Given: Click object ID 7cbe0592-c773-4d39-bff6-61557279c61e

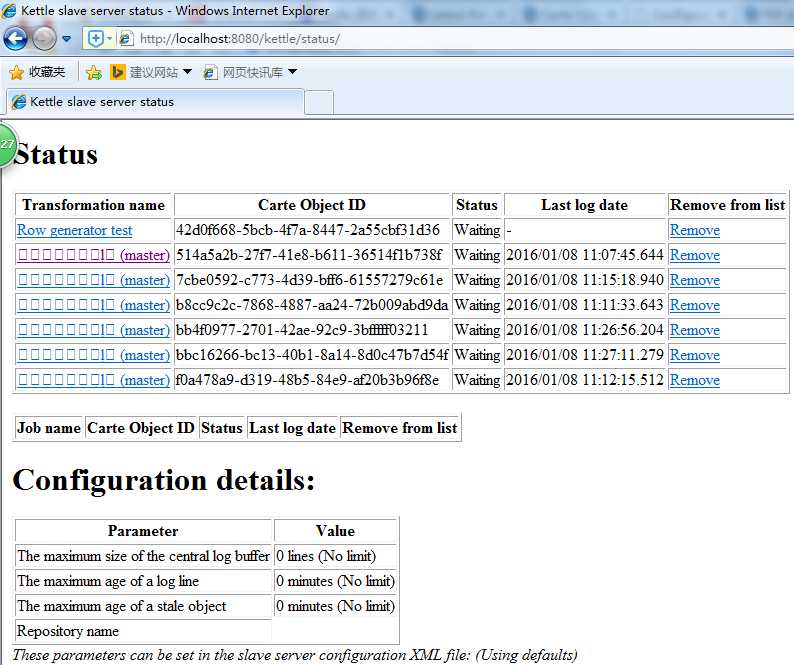Looking at the screenshot, I should point(309,280).
